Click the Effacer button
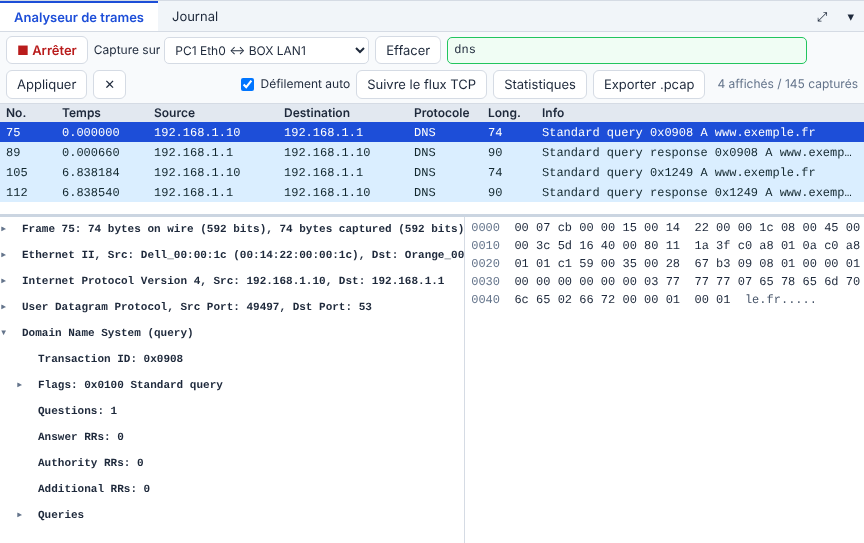864x543 pixels. click(408, 50)
